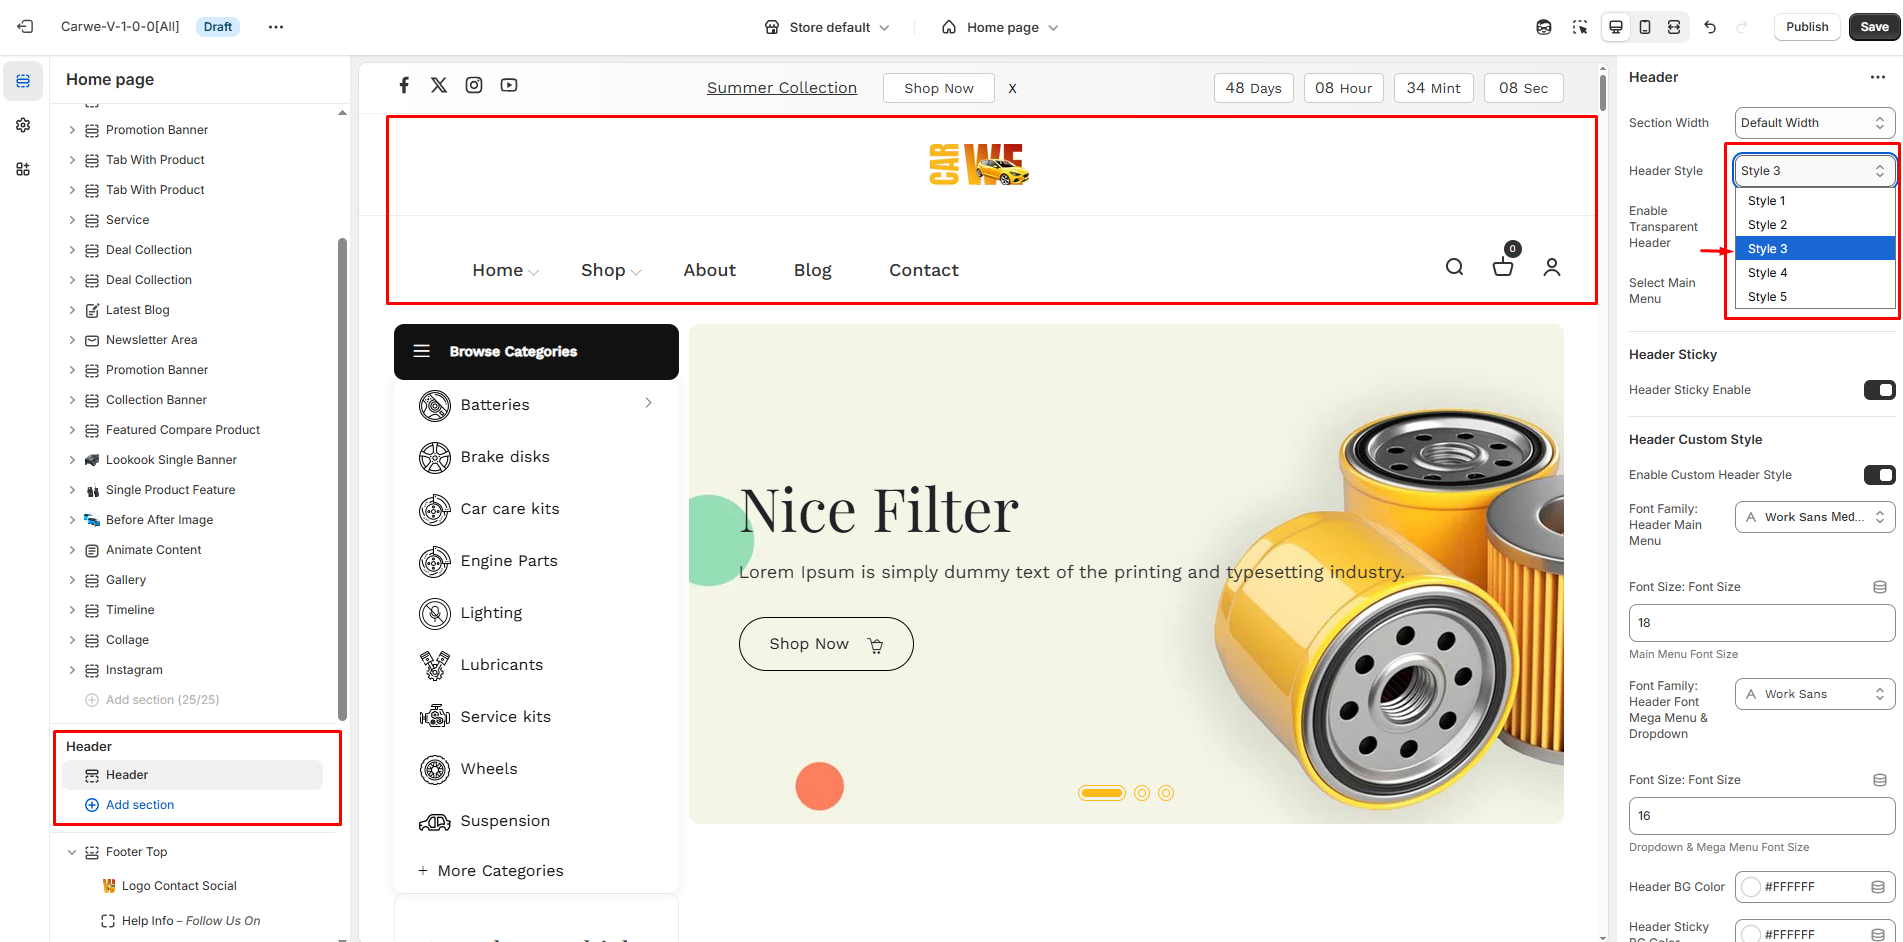Image resolution: width=1903 pixels, height=942 pixels.
Task: Disable Enable Custom Header Style switch
Action: click(x=1879, y=475)
